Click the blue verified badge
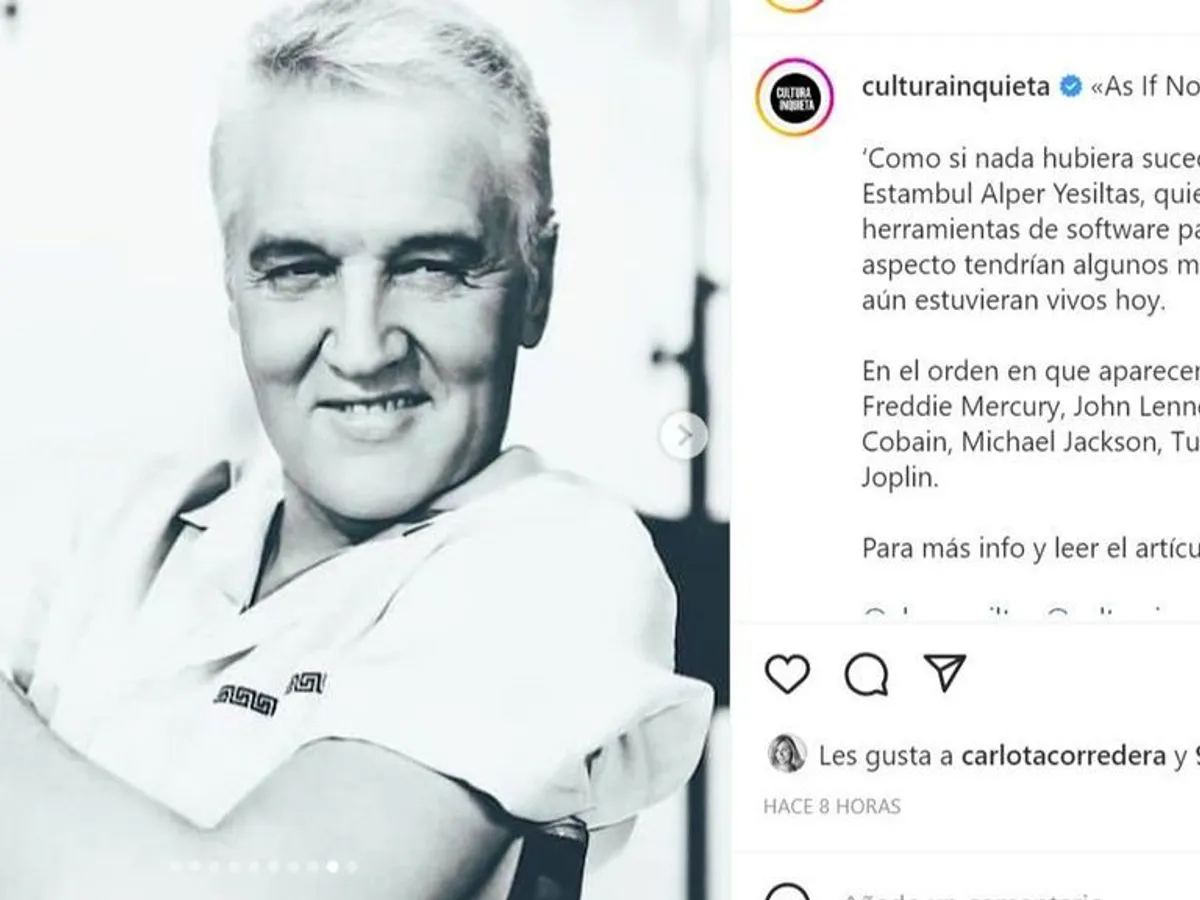1200x900 pixels. point(1070,87)
